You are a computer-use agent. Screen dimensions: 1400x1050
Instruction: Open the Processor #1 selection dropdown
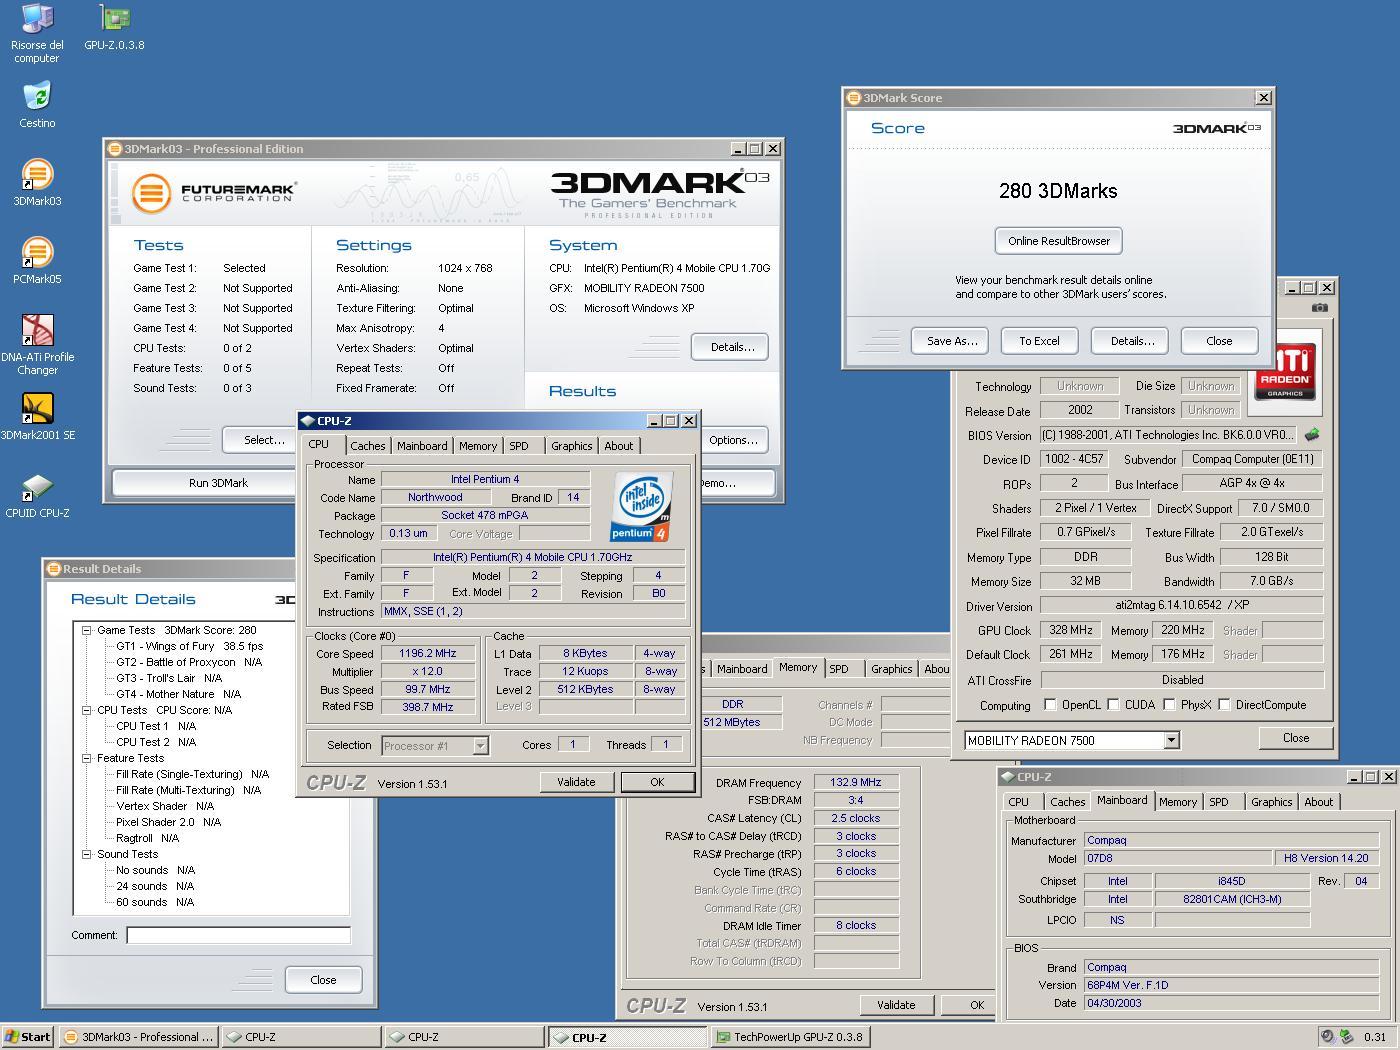[480, 746]
